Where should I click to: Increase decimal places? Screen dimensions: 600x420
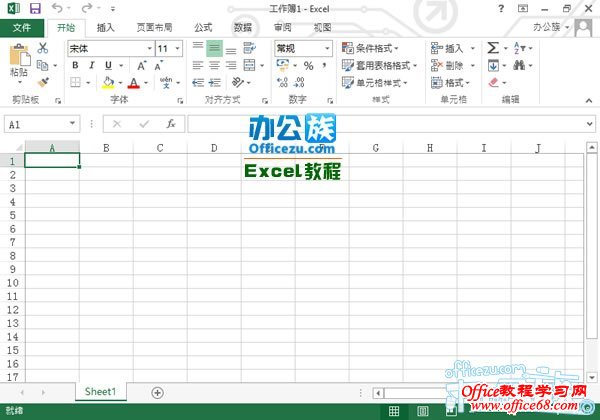click(282, 82)
